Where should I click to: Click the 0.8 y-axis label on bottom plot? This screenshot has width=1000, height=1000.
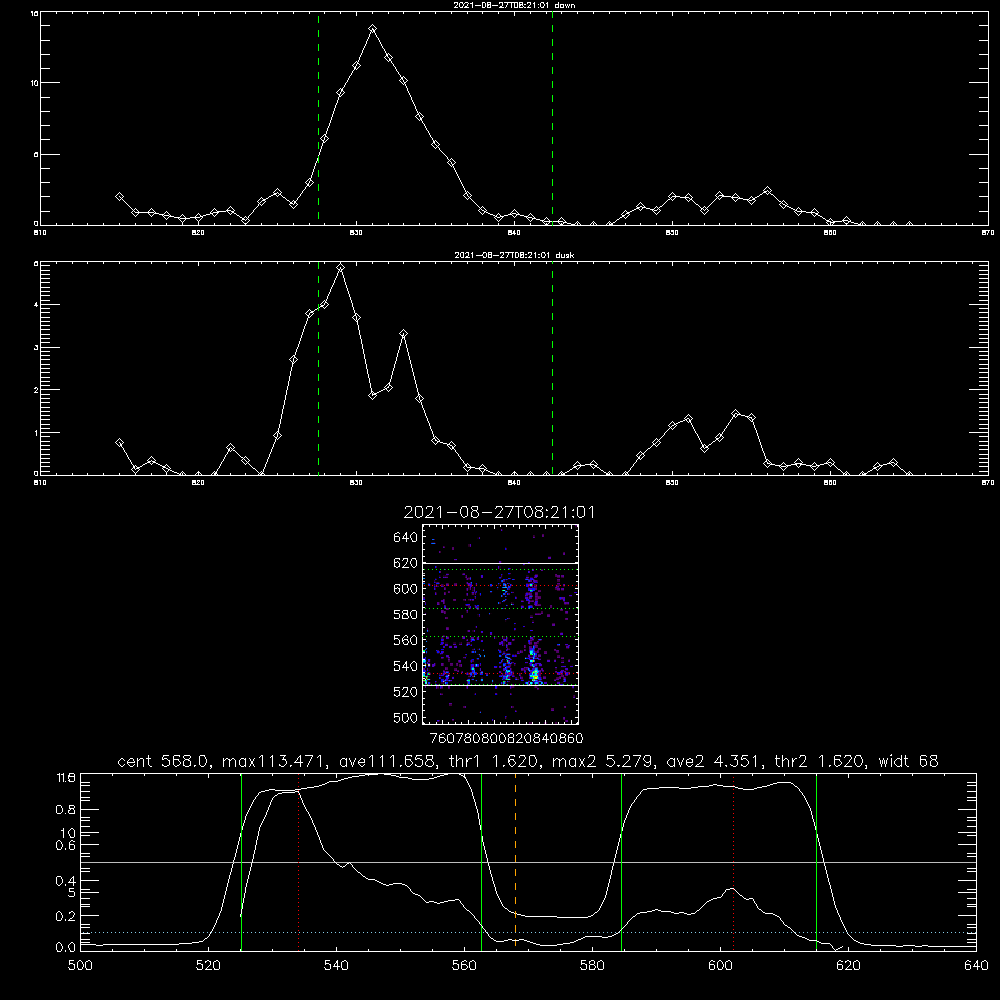coord(66,809)
